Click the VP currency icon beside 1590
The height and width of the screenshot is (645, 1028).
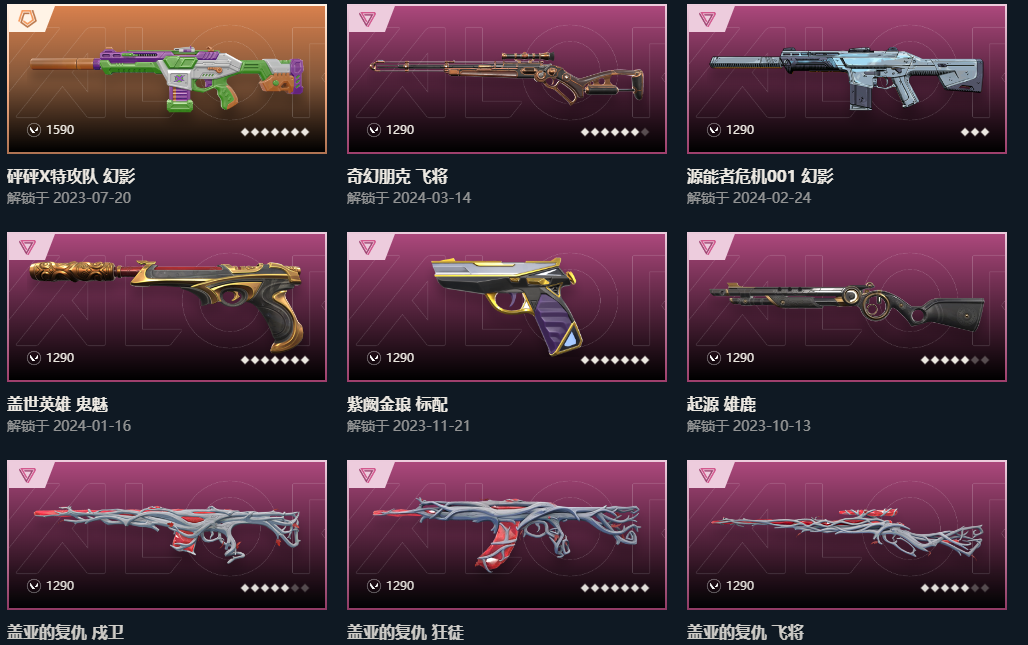[33, 130]
